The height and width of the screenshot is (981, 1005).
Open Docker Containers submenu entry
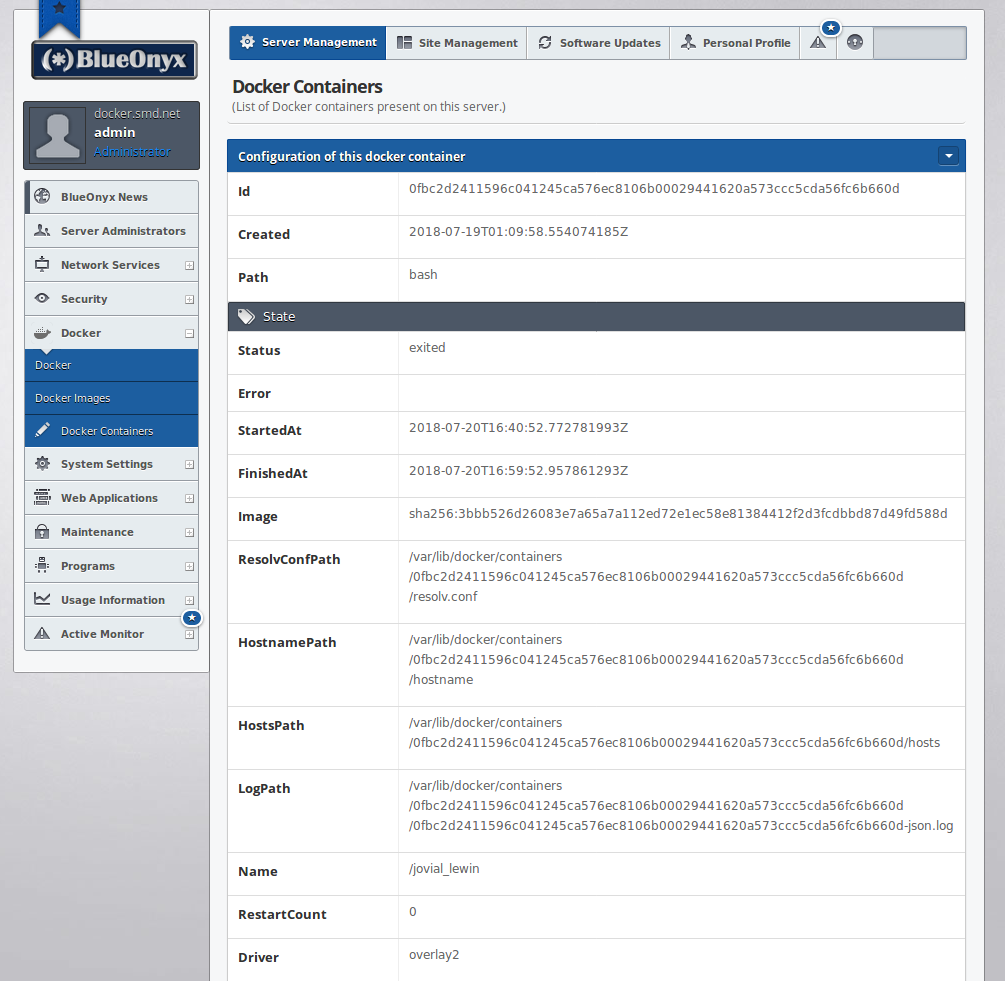112,431
